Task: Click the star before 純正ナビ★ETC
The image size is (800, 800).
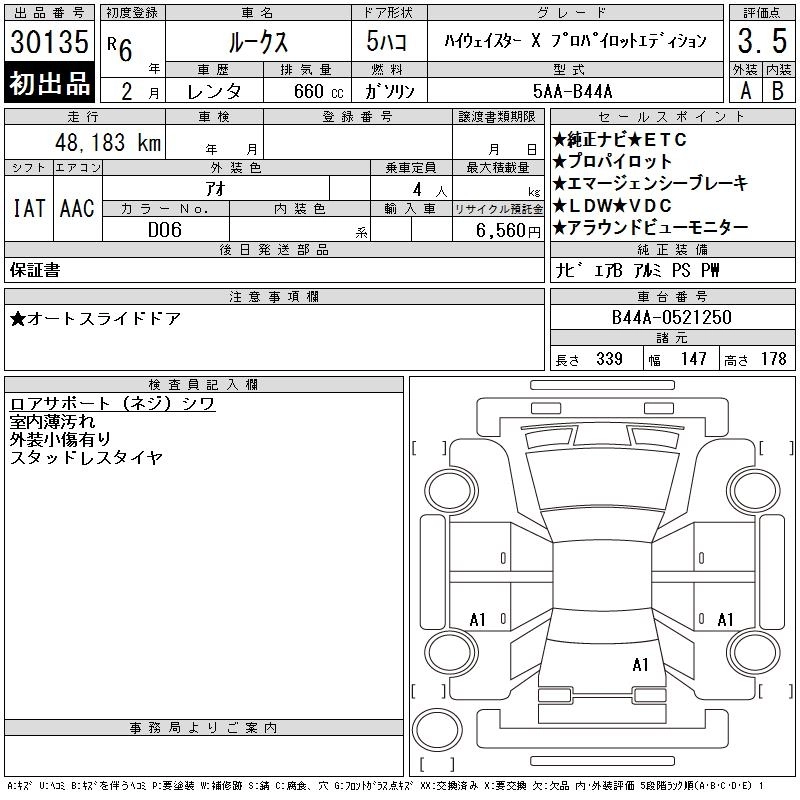Action: click(560, 141)
